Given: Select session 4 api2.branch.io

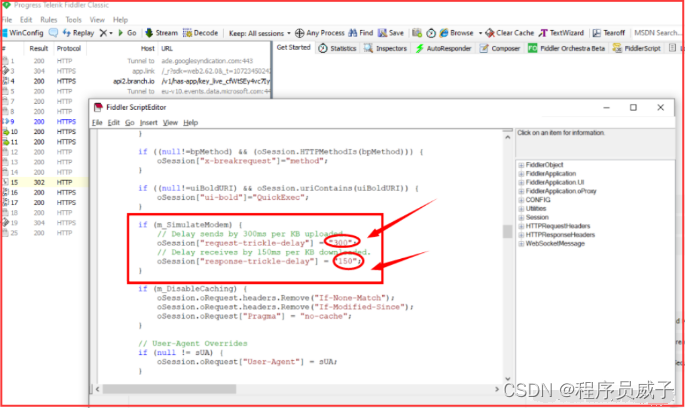Looking at the screenshot, I should pyautogui.click(x=136, y=81).
